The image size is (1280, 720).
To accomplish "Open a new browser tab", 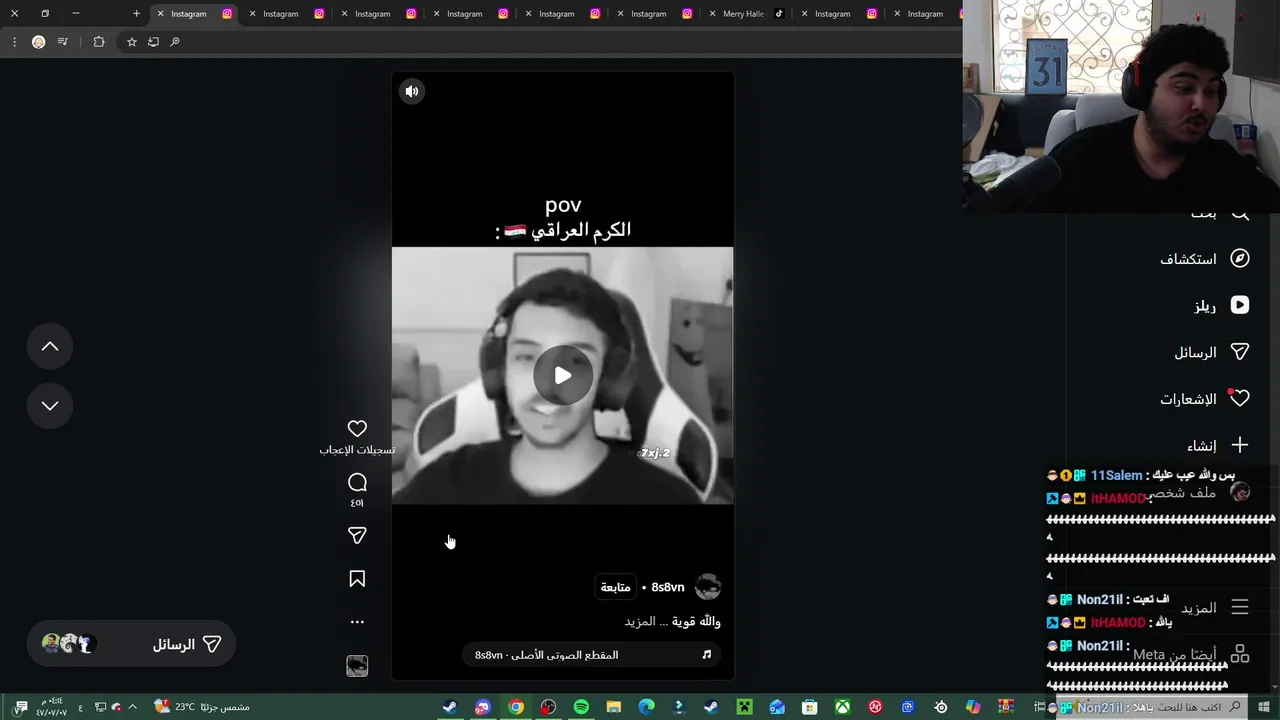I will tap(136, 14).
